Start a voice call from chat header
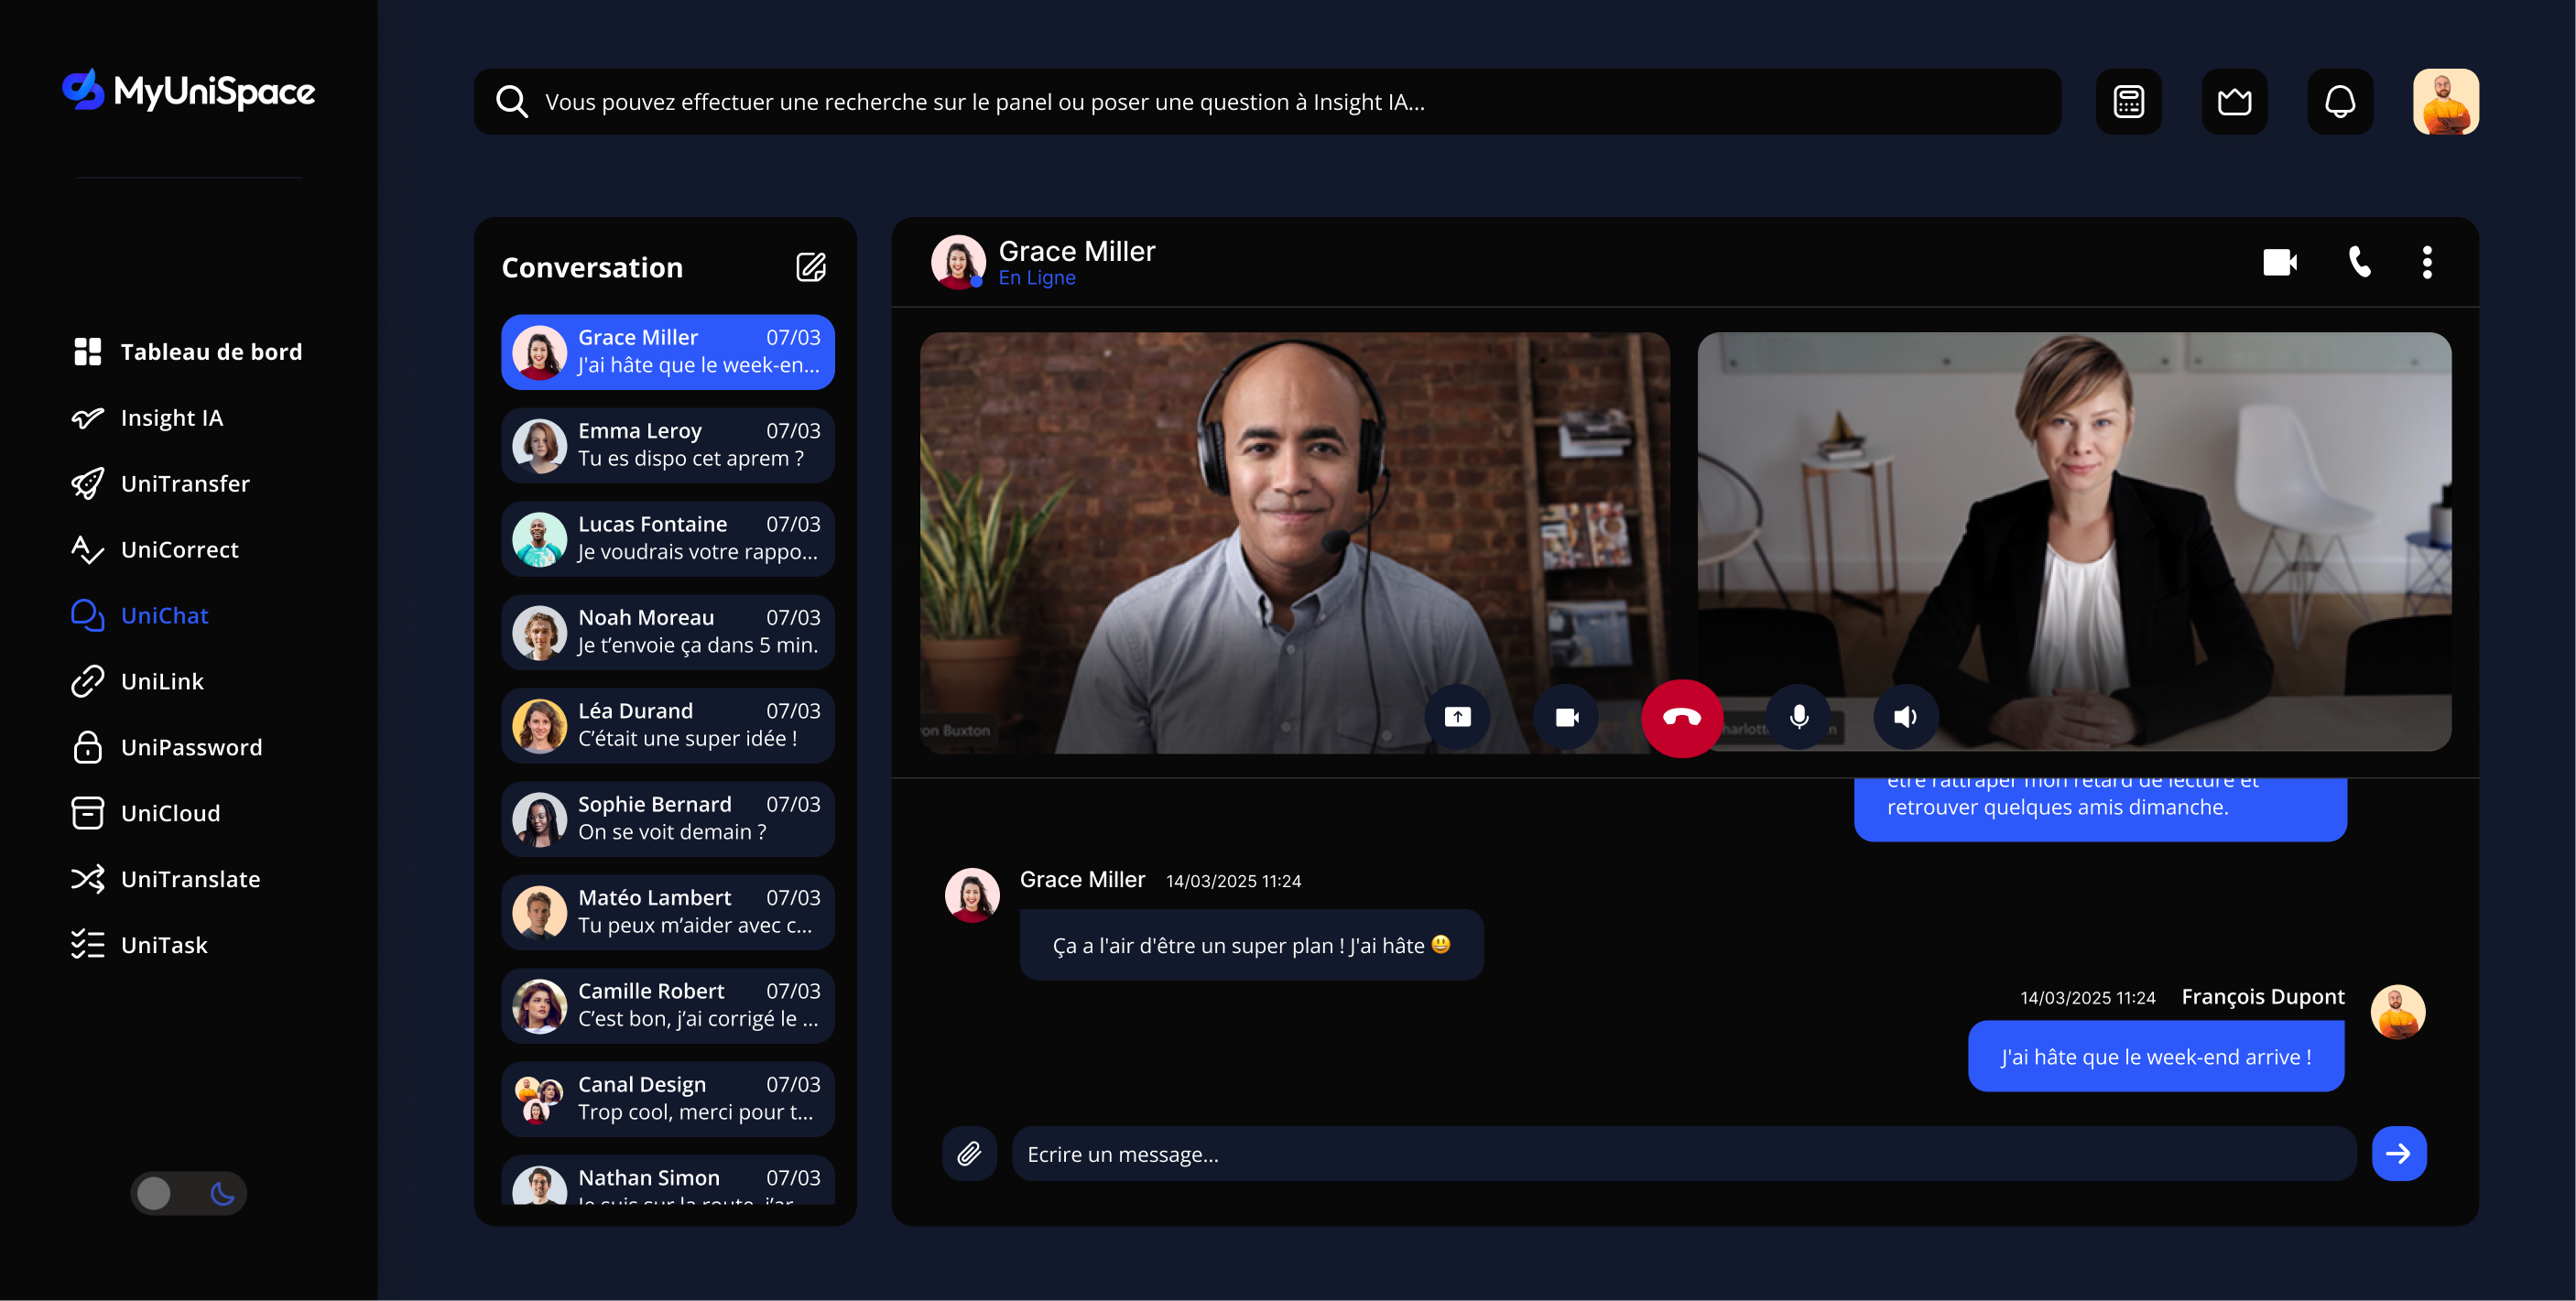The image size is (2576, 1301). pyautogui.click(x=2359, y=262)
